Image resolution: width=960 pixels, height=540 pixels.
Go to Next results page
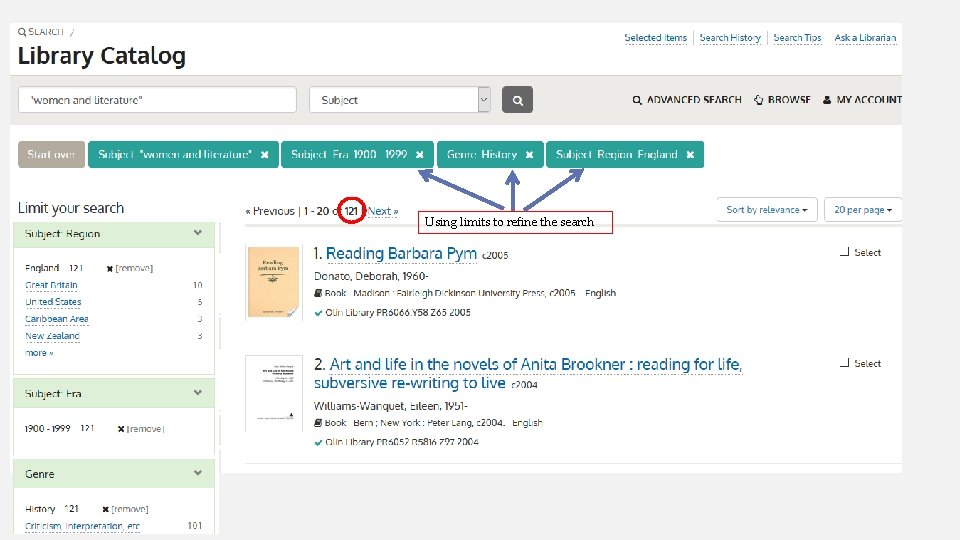pyautogui.click(x=383, y=211)
